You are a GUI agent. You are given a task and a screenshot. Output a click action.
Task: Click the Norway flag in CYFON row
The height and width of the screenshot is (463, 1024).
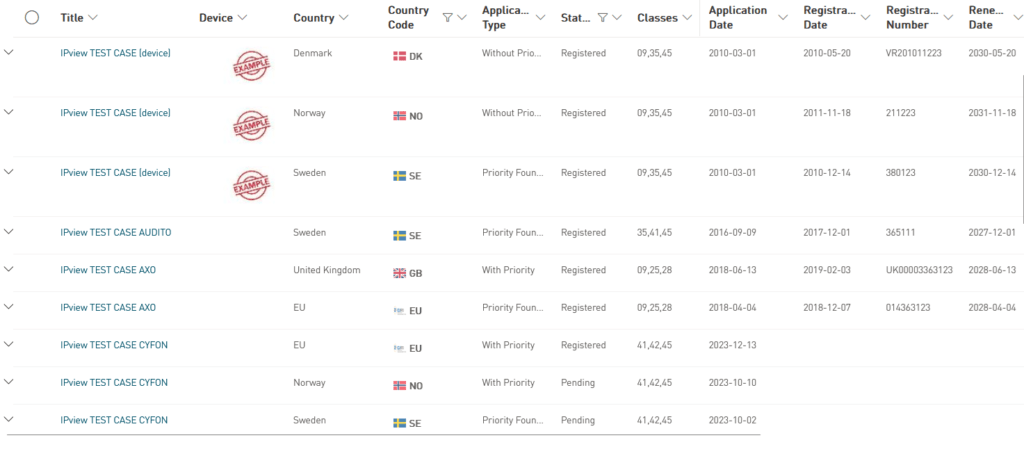[399, 385]
